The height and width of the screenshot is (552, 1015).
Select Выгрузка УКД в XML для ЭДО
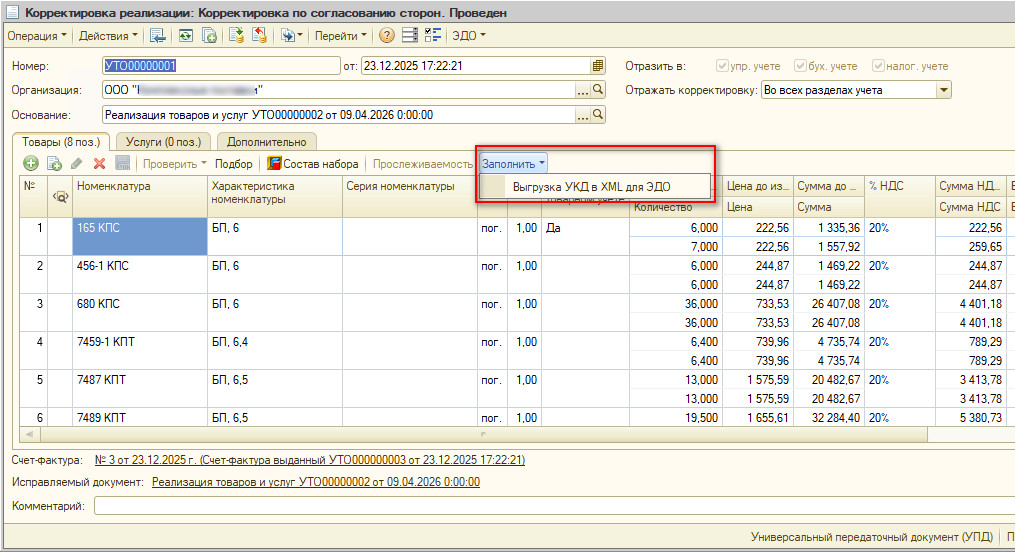point(591,186)
